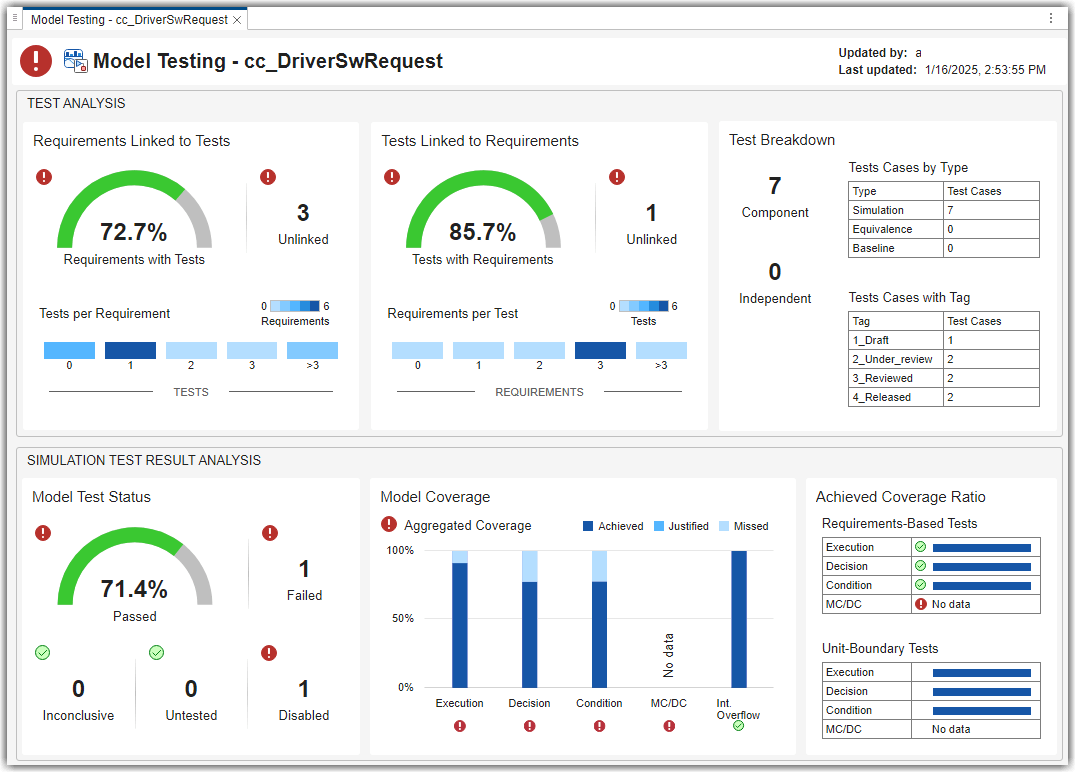Open the tab list handle left of tab
This screenshot has width=1076, height=773.
coord(15,19)
